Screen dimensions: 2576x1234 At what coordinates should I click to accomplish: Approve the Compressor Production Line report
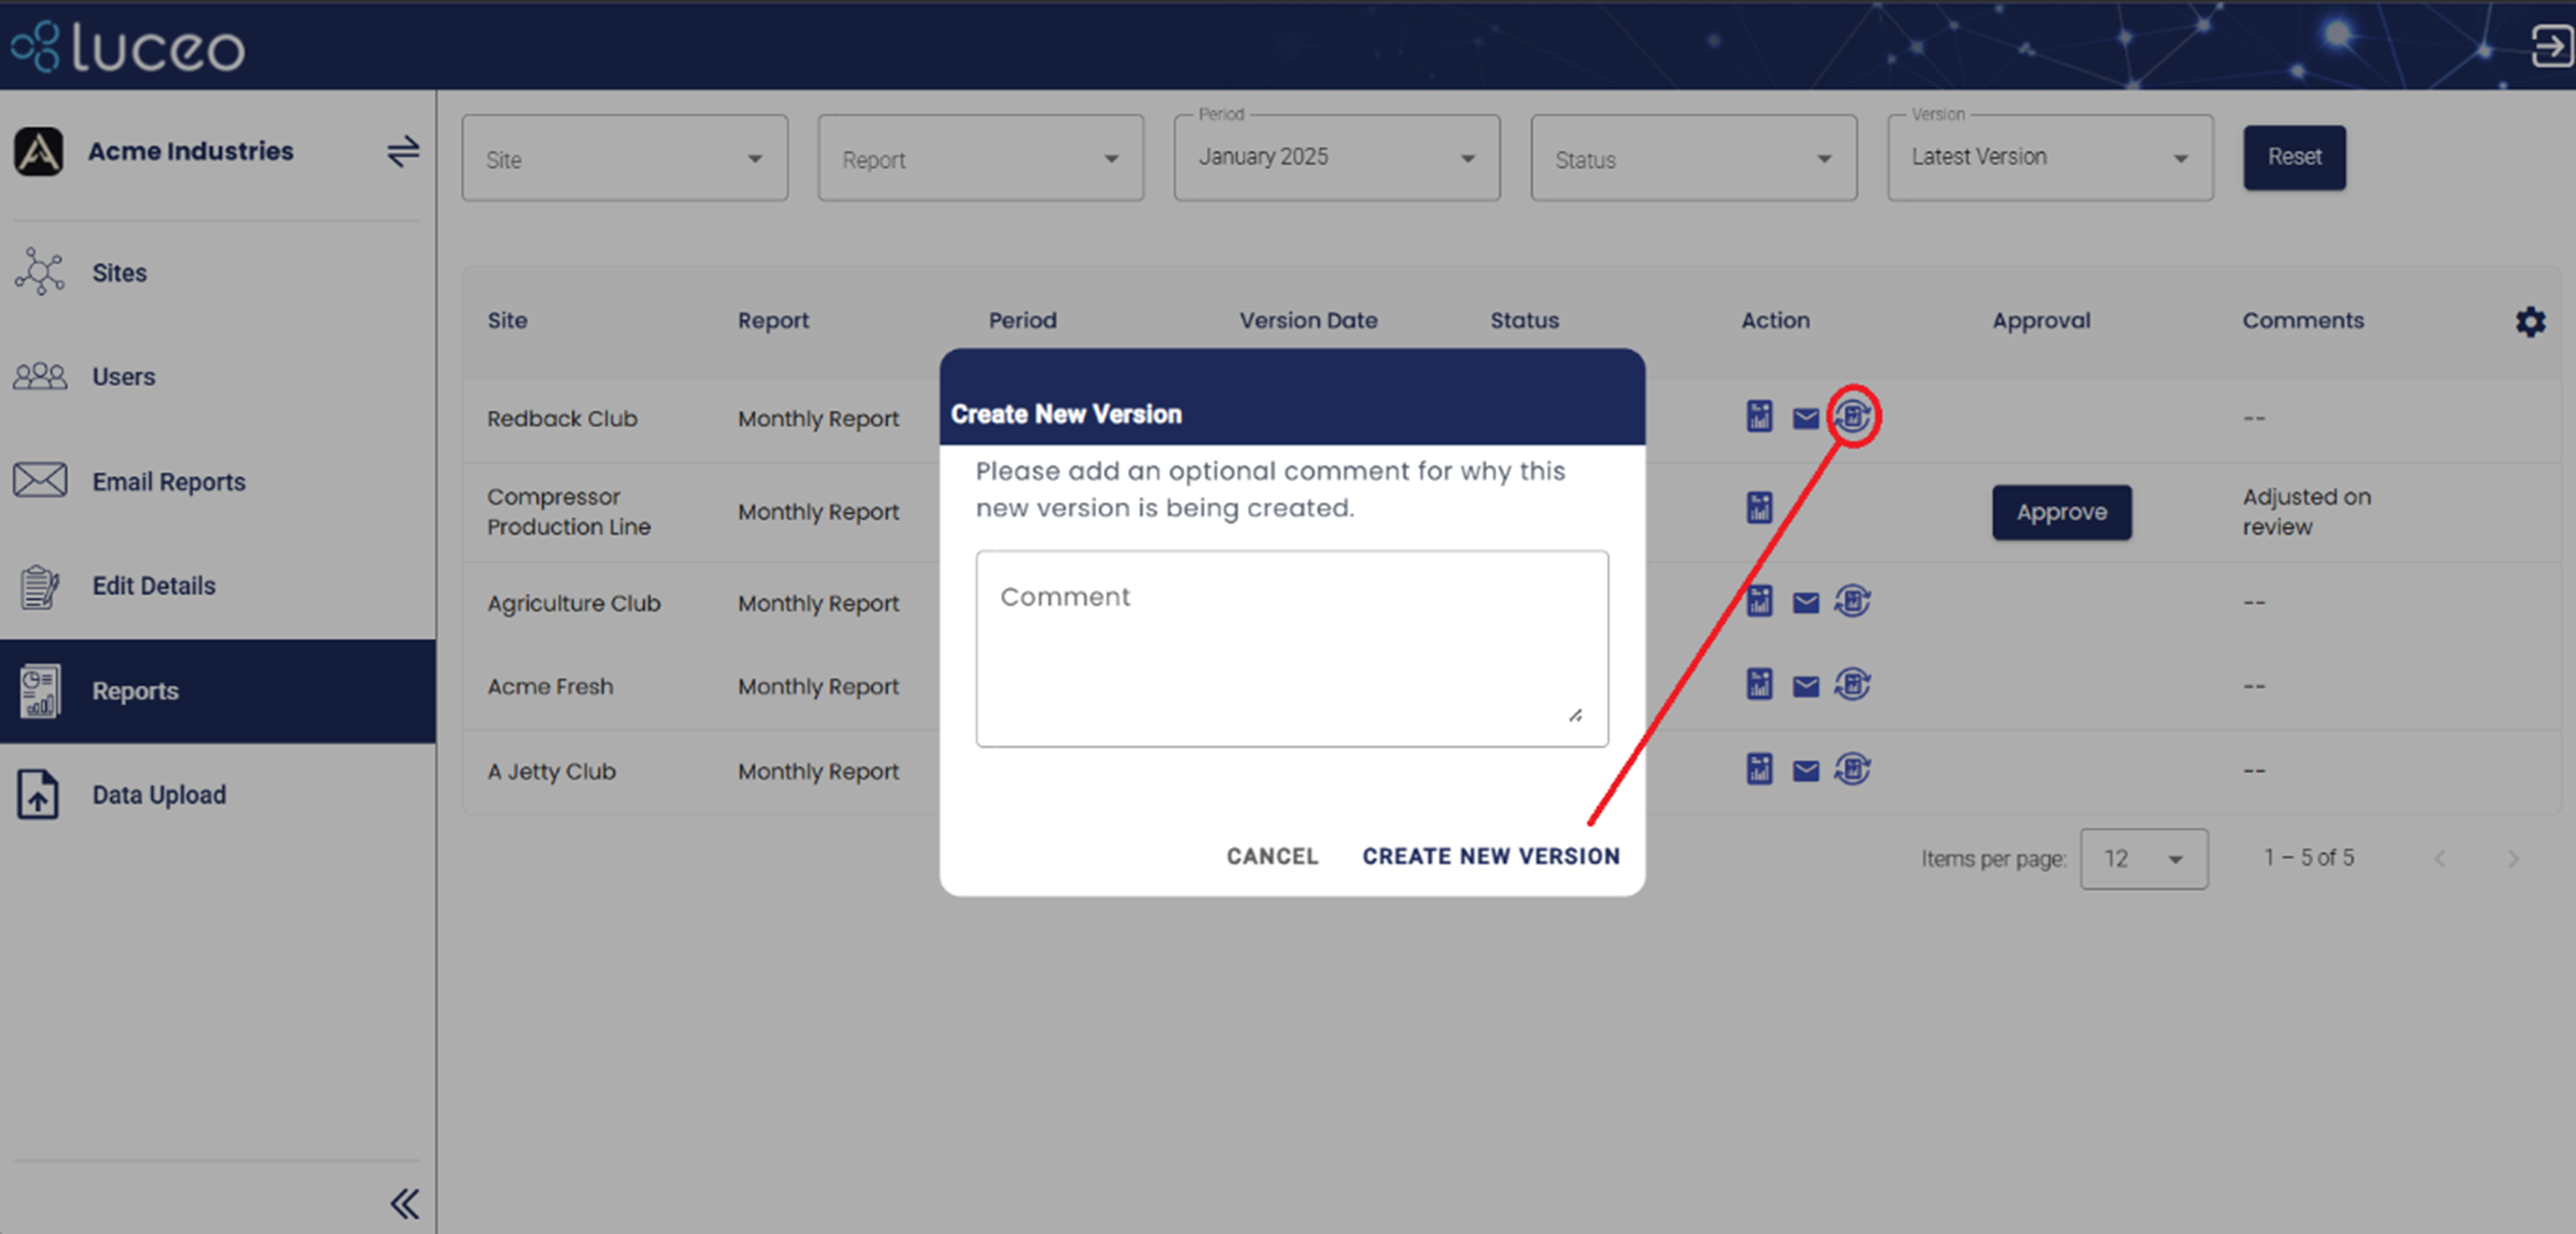click(x=2061, y=512)
